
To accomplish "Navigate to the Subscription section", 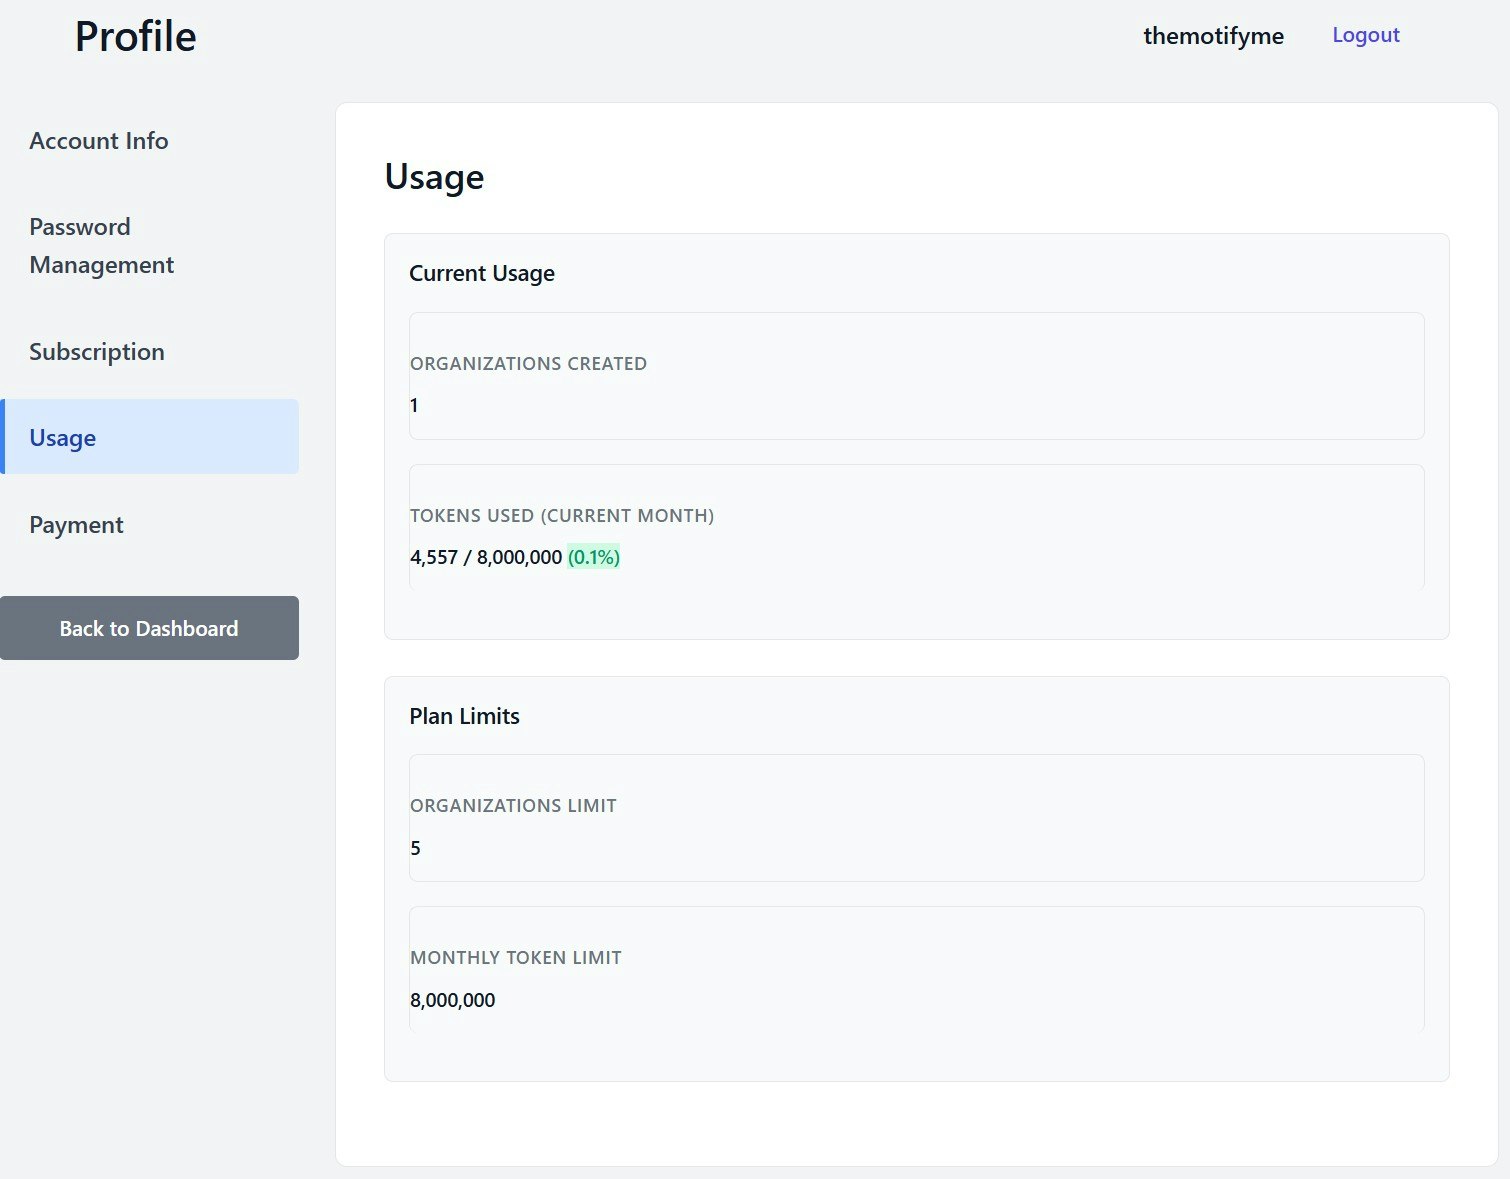I will coord(96,351).
